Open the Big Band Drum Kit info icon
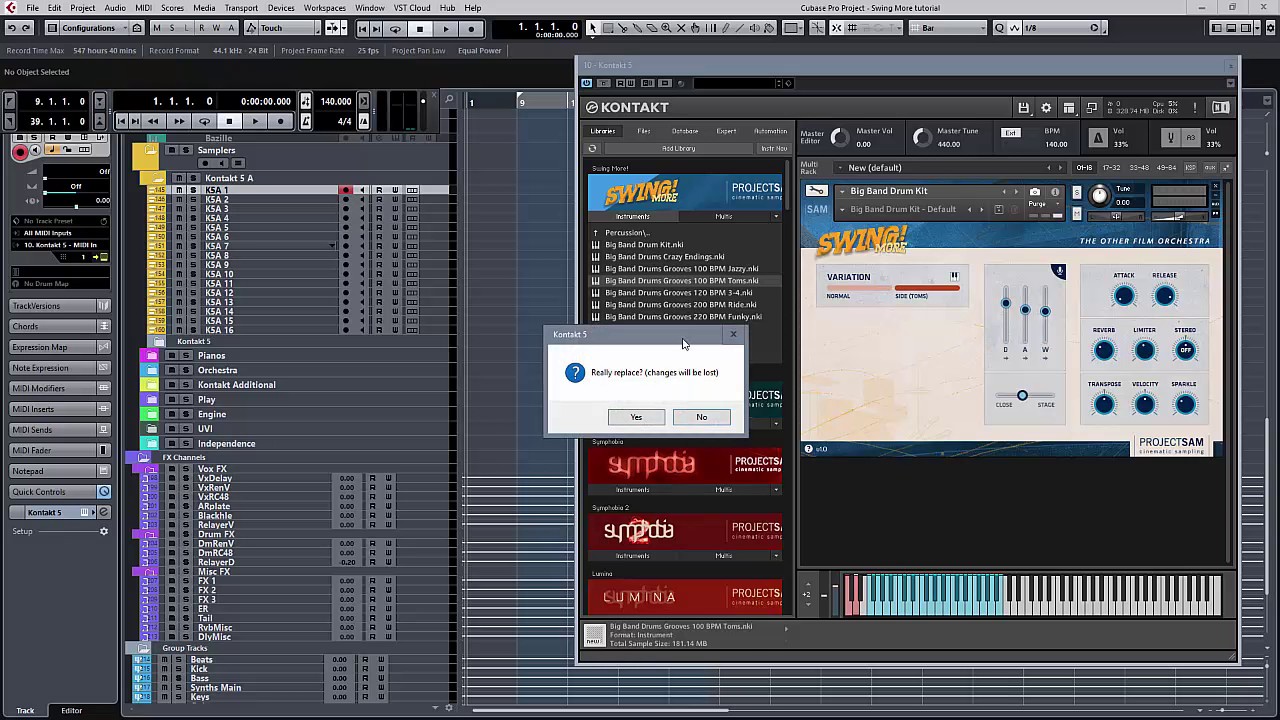 click(1055, 191)
